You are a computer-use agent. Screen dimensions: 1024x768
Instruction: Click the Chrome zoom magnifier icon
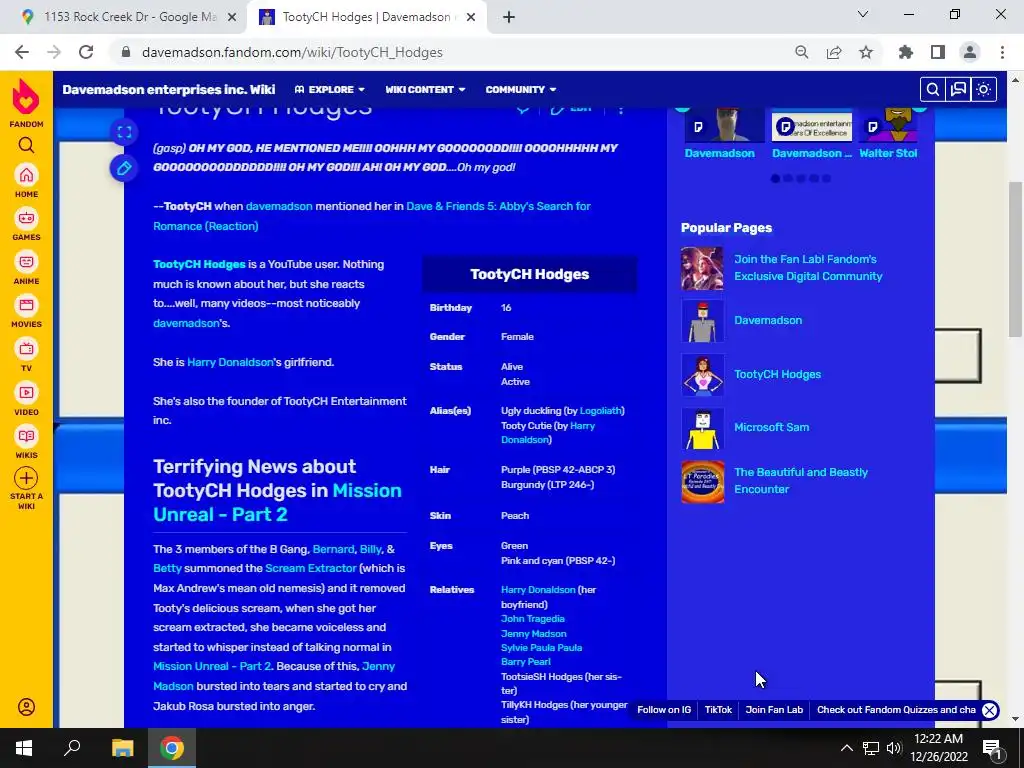[x=801, y=52]
